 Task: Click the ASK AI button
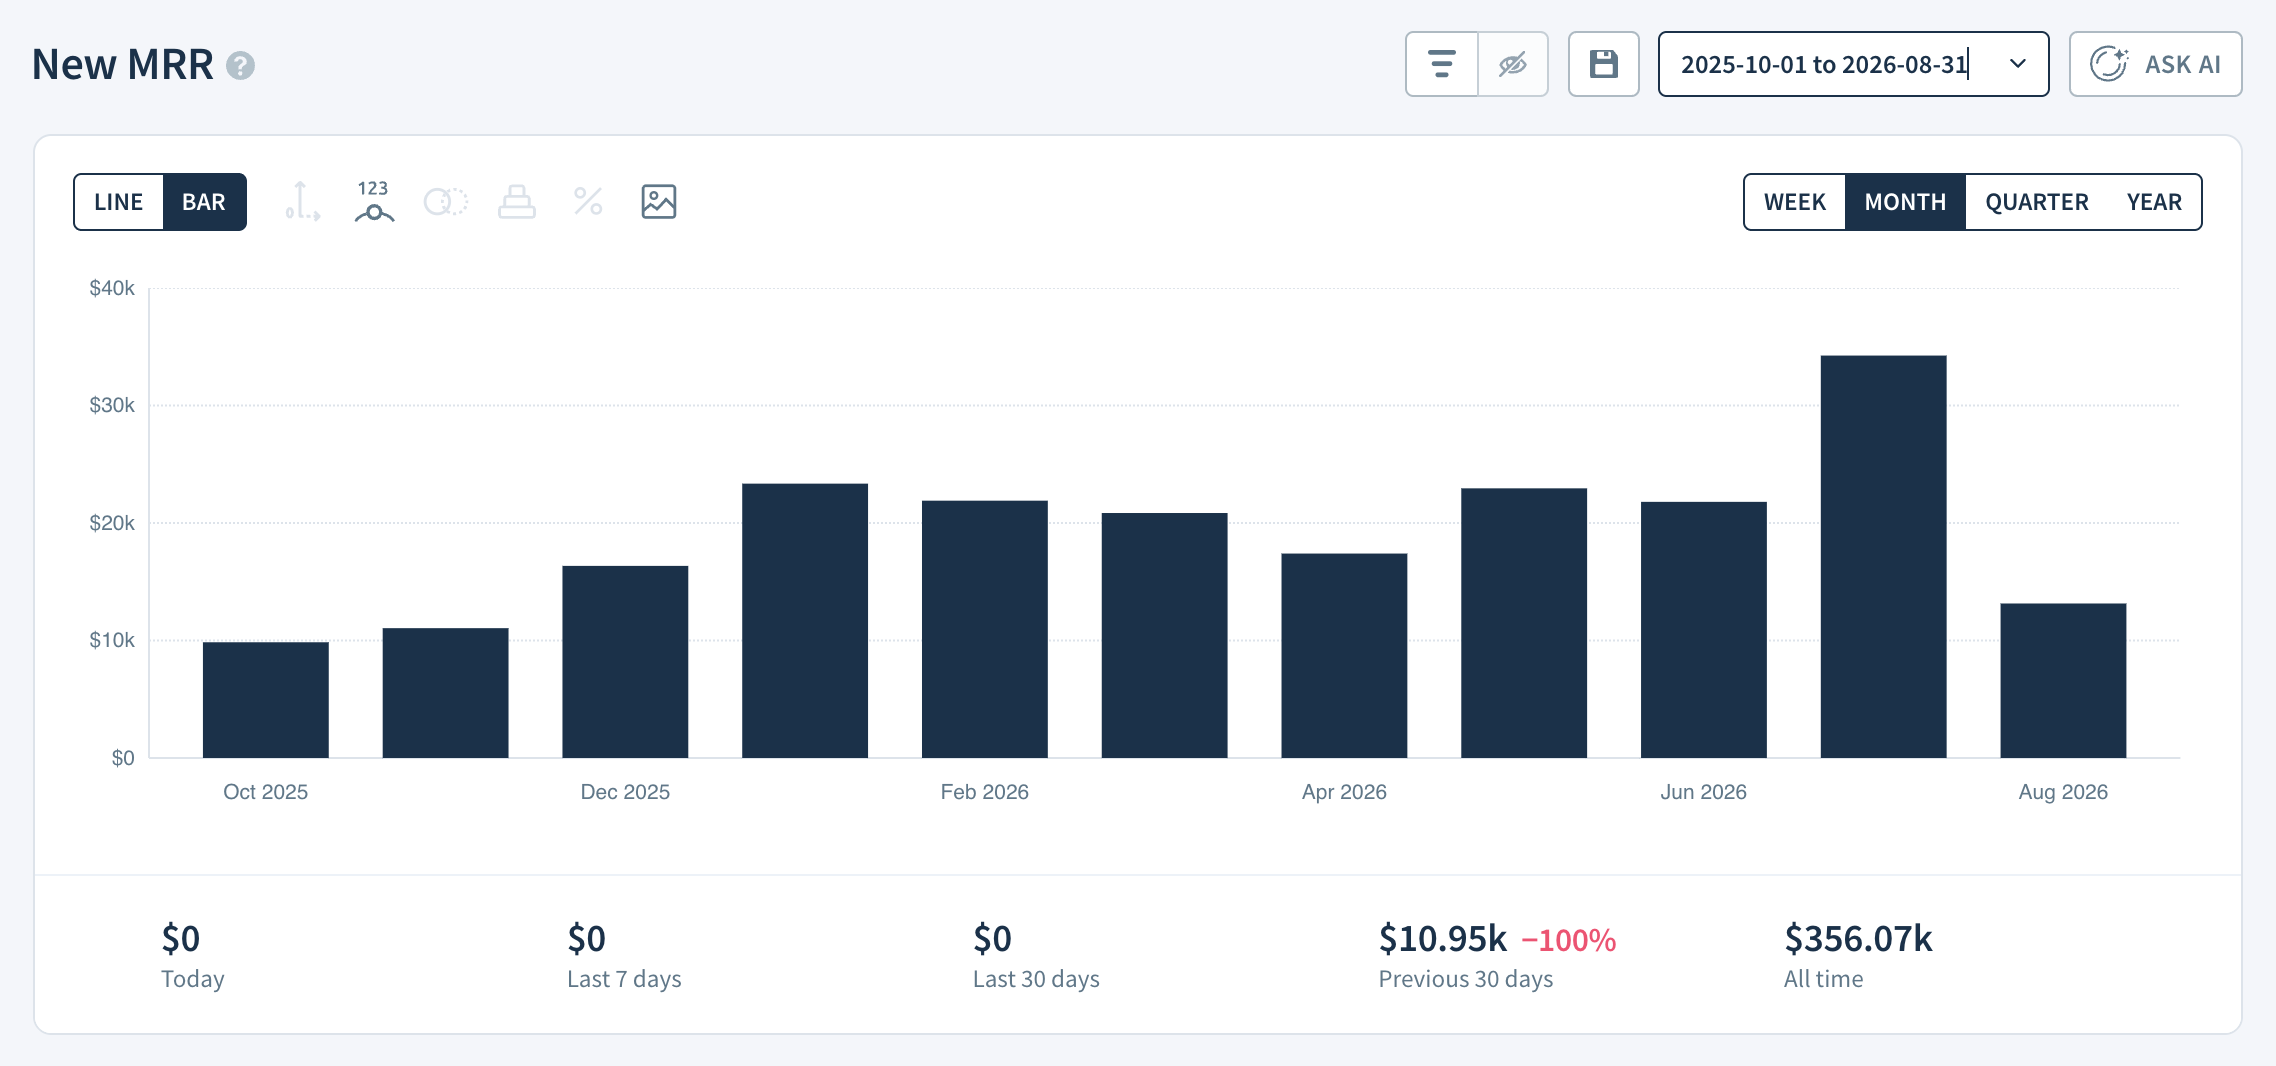click(2155, 64)
